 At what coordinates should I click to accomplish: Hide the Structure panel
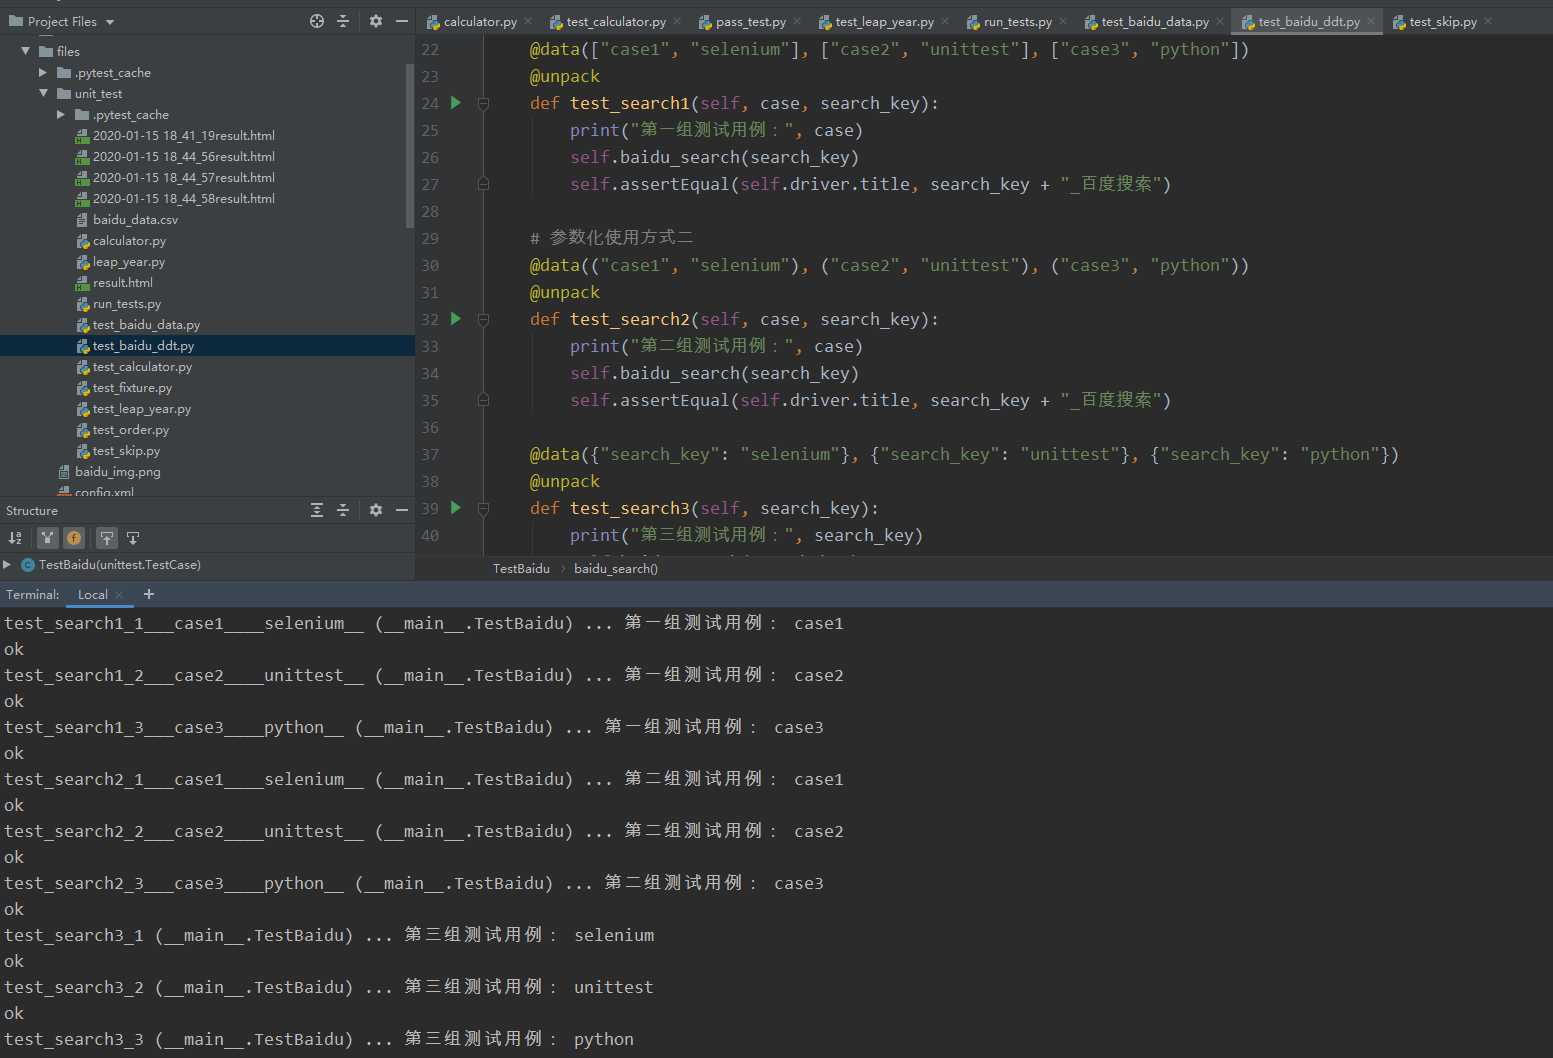tap(402, 510)
